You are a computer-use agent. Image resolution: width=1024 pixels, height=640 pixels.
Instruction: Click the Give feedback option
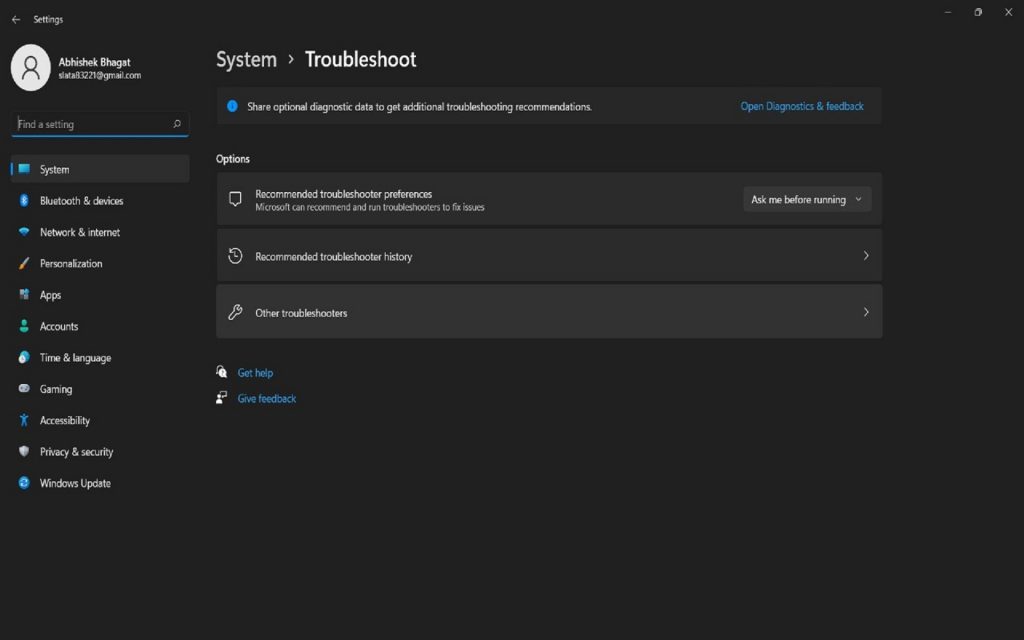pos(266,398)
